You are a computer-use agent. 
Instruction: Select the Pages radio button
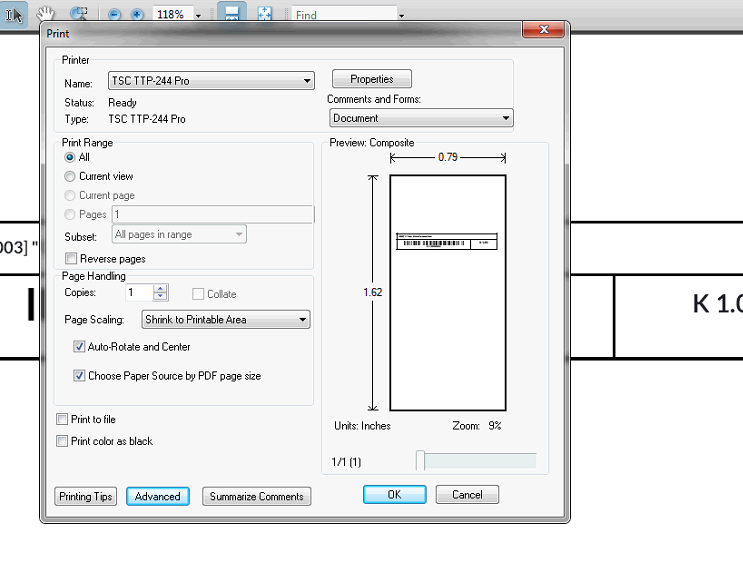click(x=70, y=214)
